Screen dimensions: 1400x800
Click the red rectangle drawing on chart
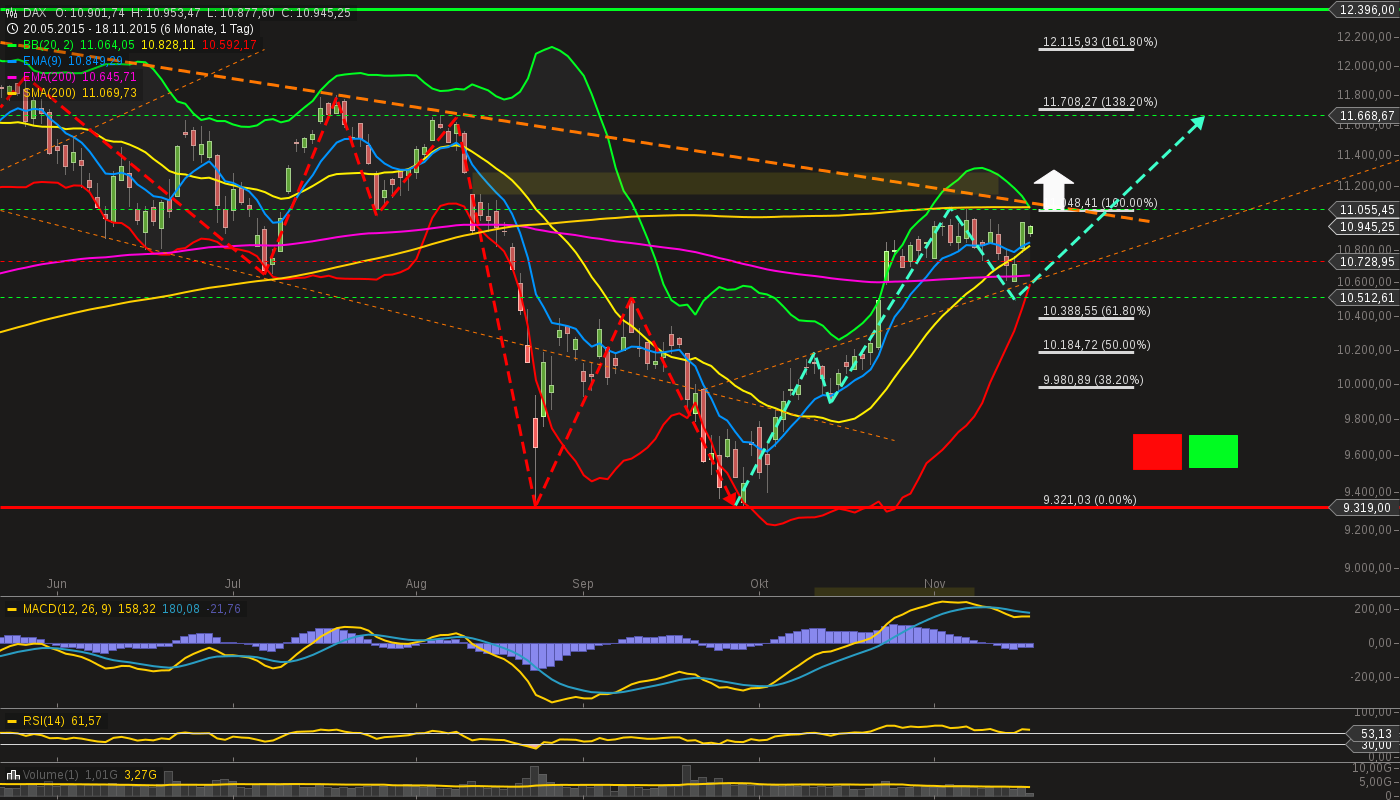tap(1157, 452)
